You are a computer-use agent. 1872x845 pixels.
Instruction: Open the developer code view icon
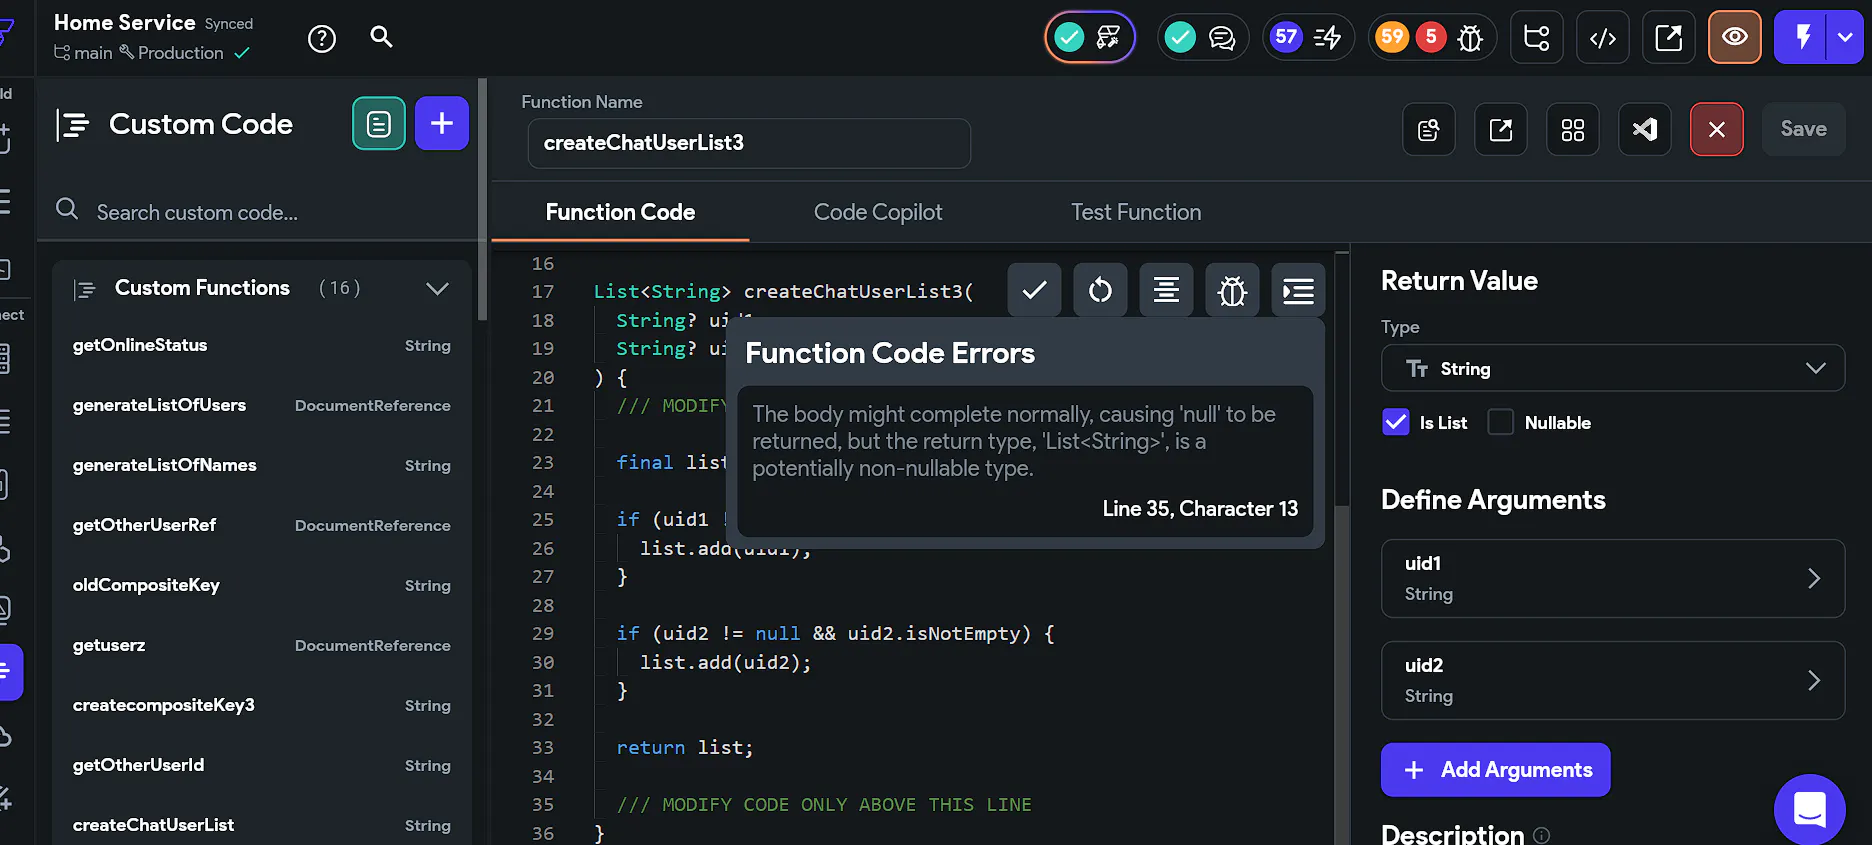point(1603,38)
